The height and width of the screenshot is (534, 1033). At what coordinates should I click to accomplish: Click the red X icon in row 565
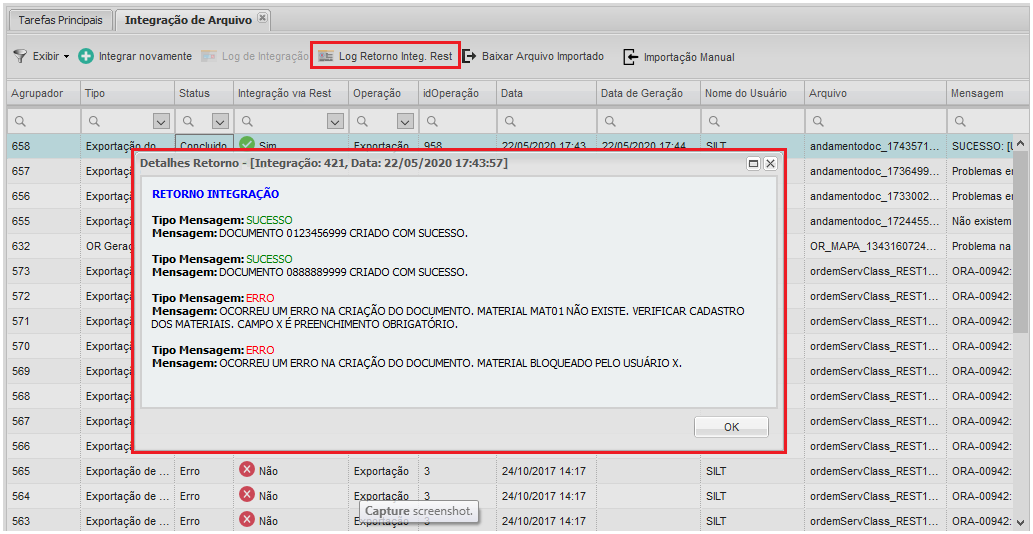click(247, 469)
